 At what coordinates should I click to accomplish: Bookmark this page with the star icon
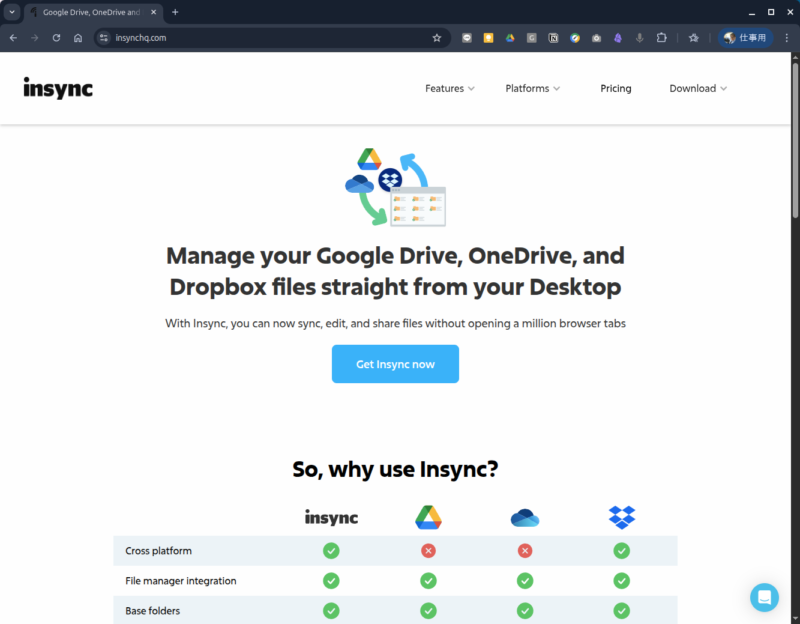(x=436, y=38)
